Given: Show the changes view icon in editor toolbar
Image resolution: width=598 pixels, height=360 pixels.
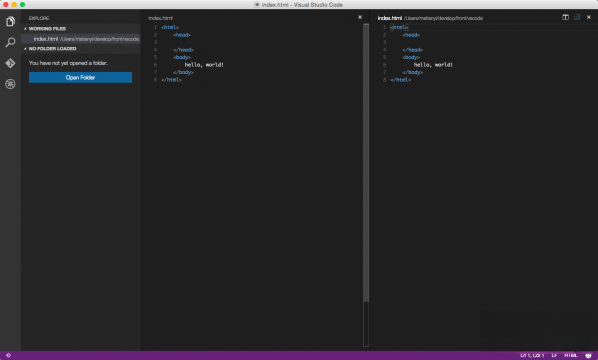Looking at the screenshot, I should click(577, 18).
